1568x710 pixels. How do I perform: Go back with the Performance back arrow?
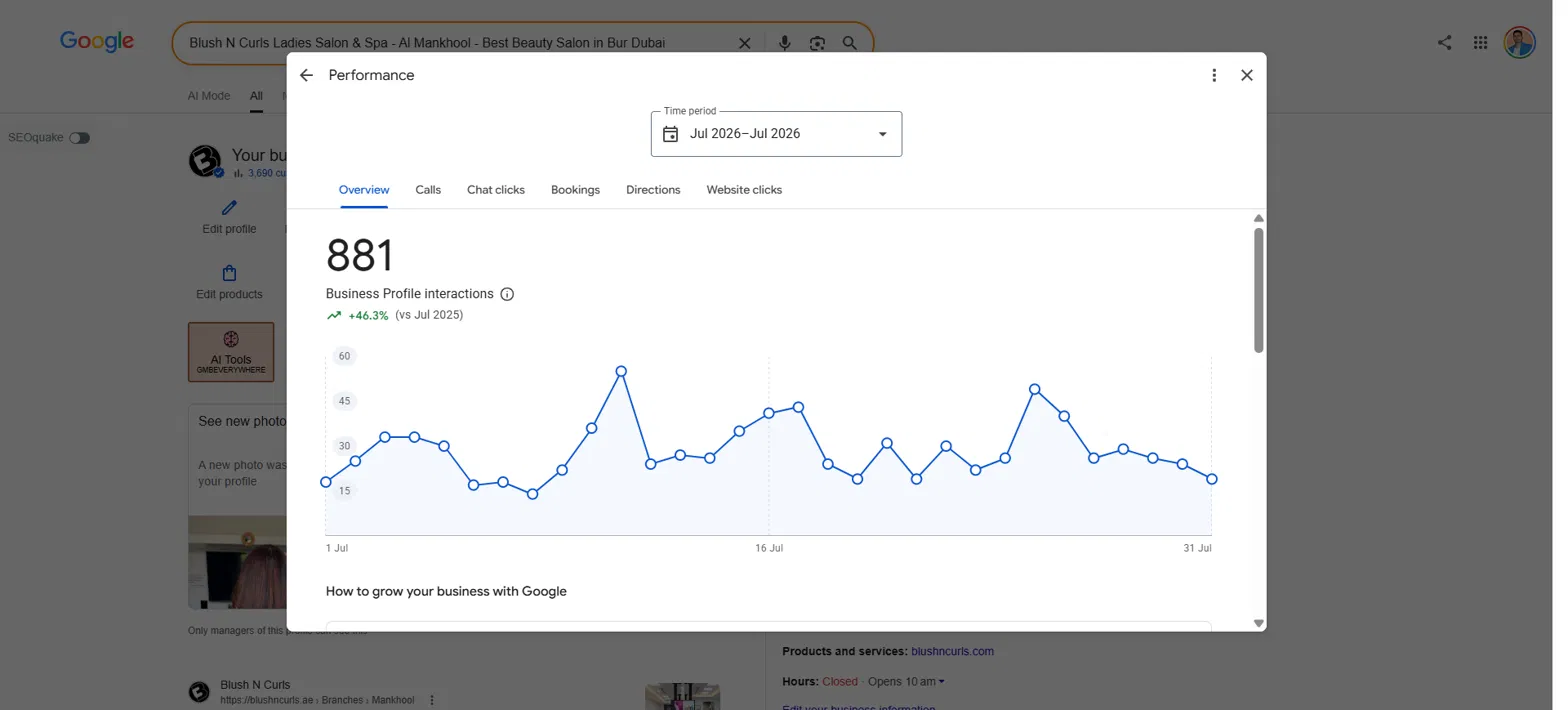coord(306,75)
